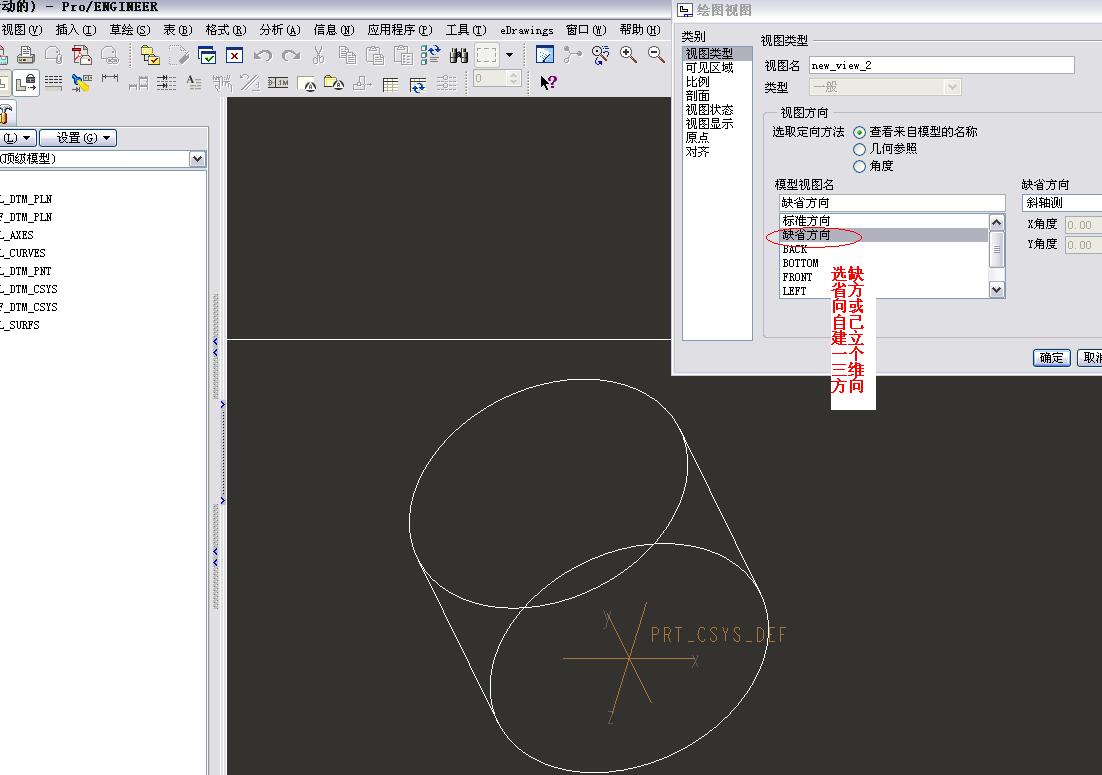Image resolution: width=1102 pixels, height=775 pixels.
Task: Click the Close Window icon with red X
Action: 234,55
